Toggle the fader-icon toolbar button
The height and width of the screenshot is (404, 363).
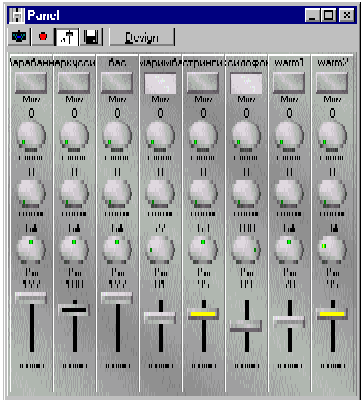67,37
